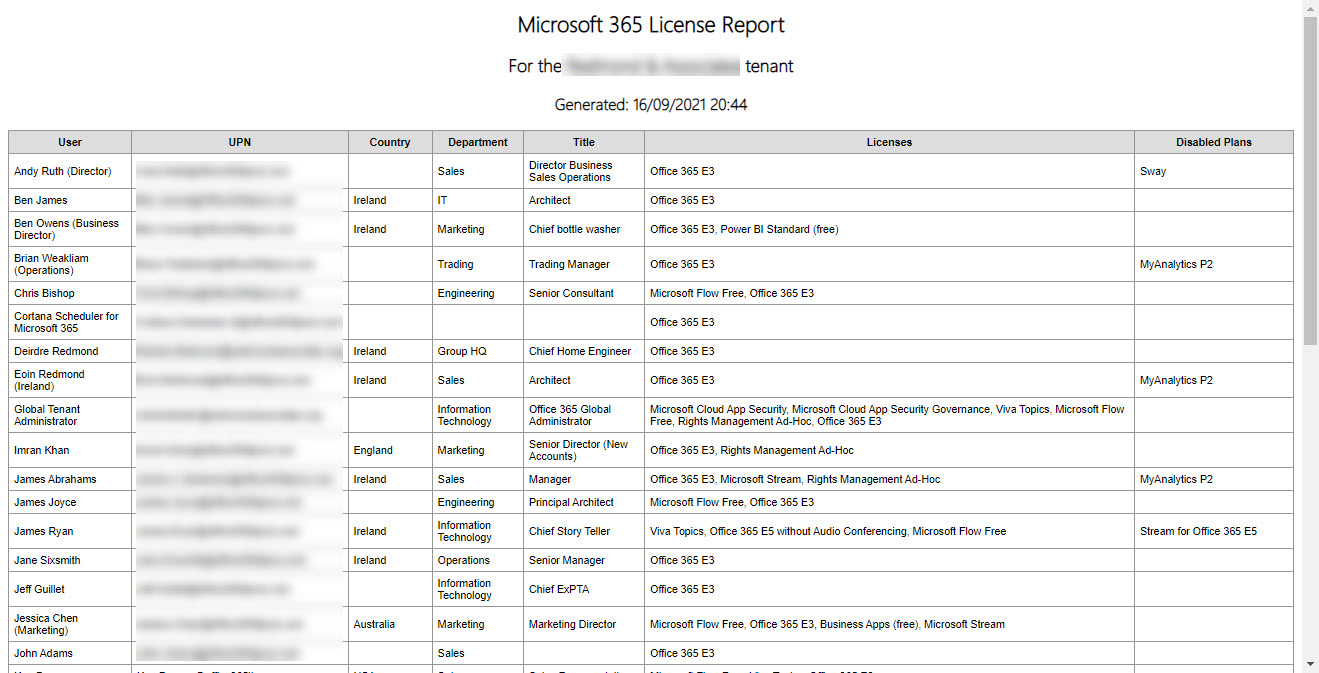The height and width of the screenshot is (673, 1319).
Task: Click the User column header
Action: tap(69, 141)
